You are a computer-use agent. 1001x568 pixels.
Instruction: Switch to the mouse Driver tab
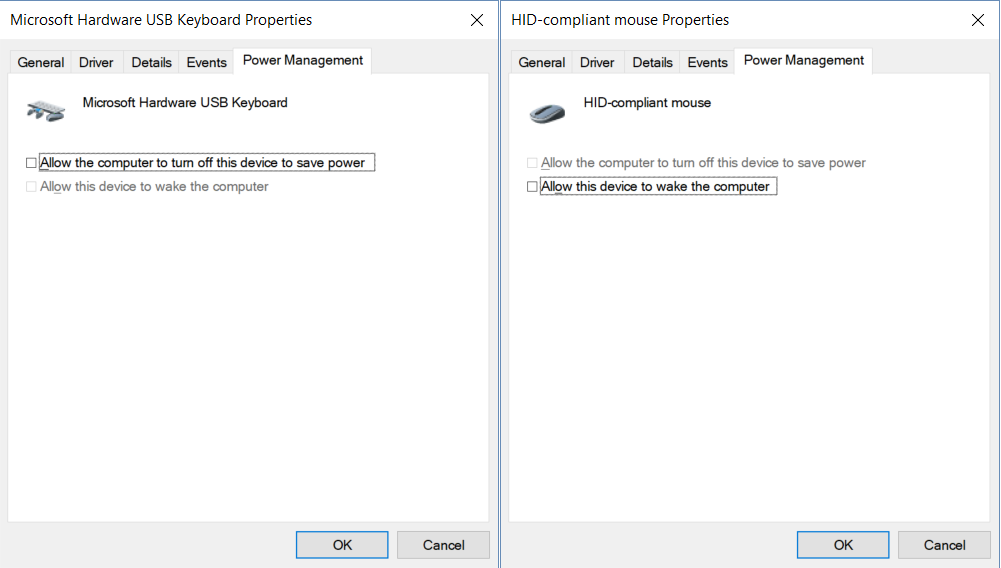click(597, 63)
